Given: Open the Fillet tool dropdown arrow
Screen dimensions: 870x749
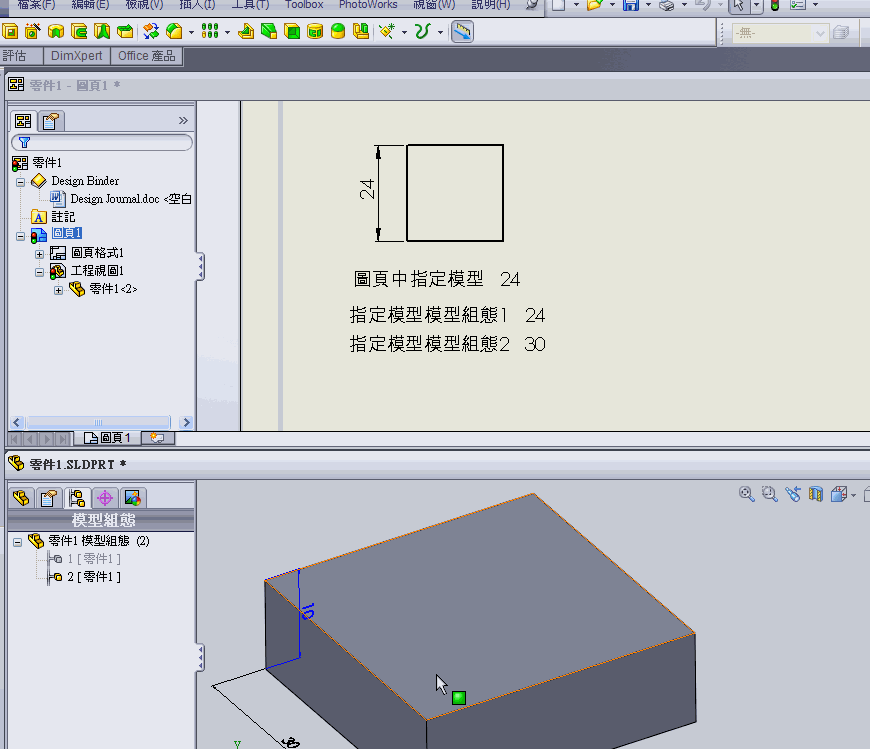Looking at the screenshot, I should (191, 32).
